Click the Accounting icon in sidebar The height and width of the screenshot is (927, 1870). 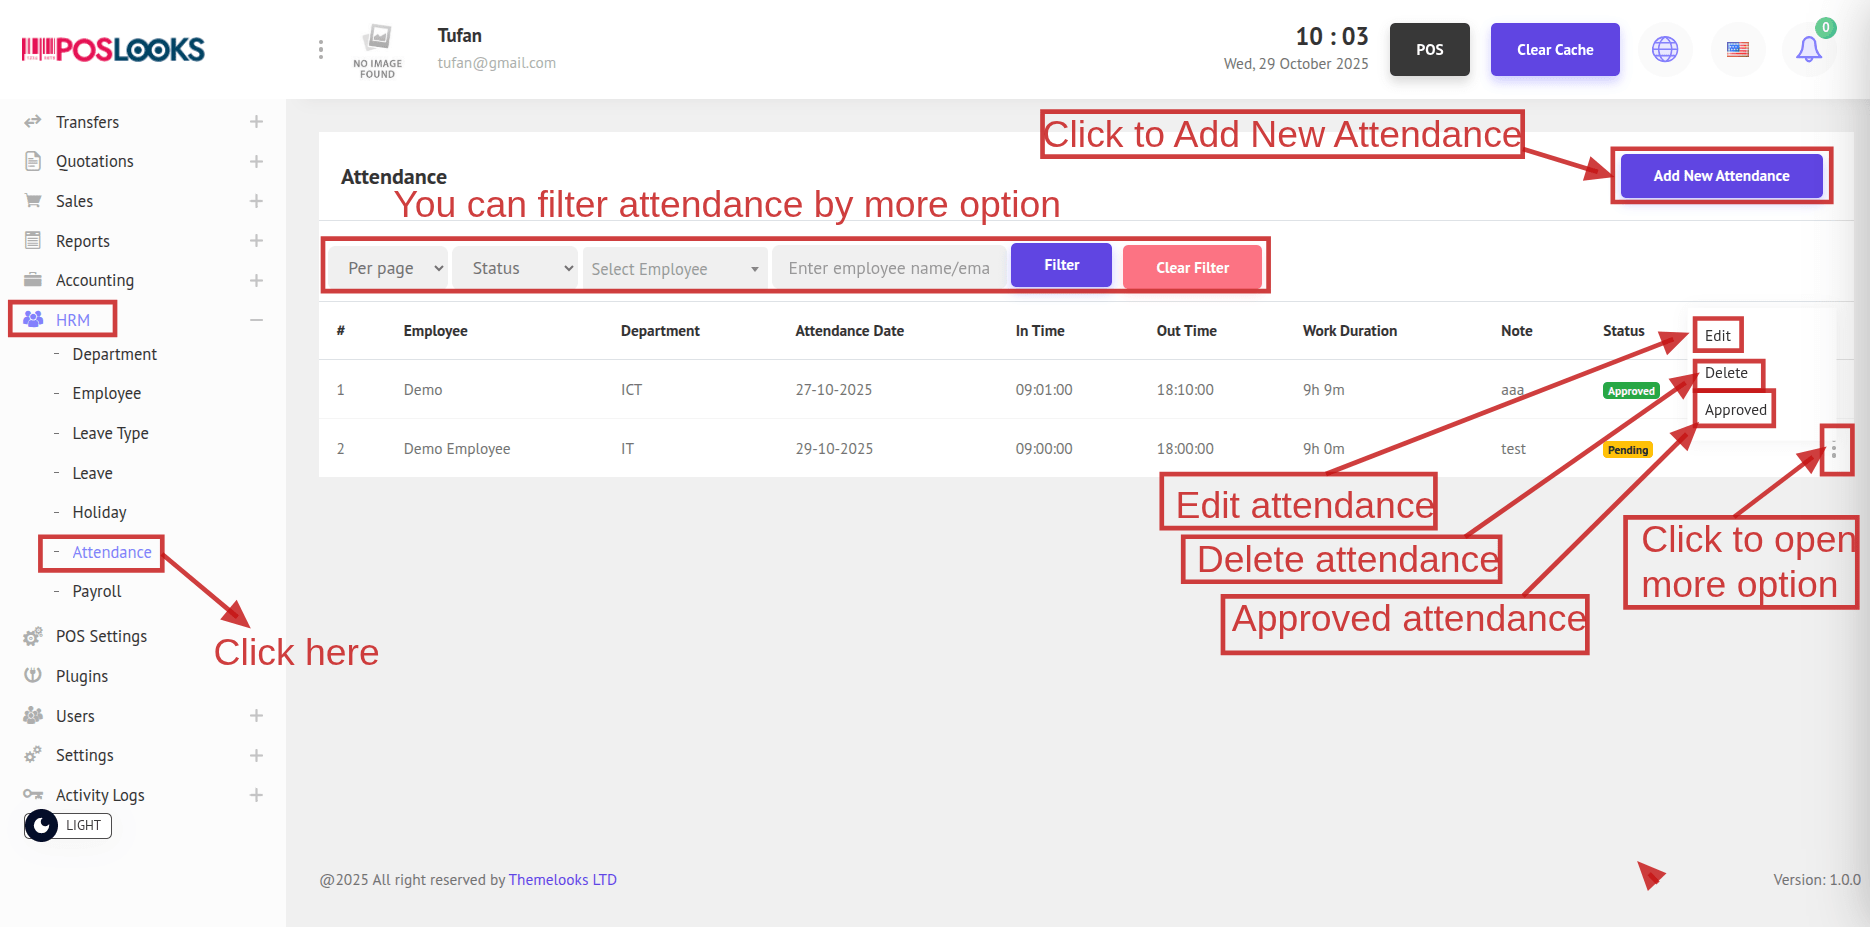click(x=33, y=280)
